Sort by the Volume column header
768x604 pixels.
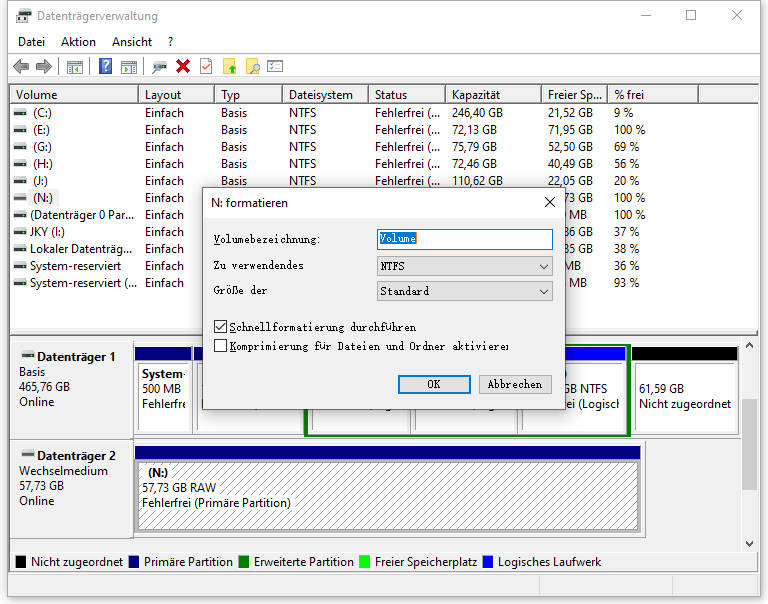point(74,95)
